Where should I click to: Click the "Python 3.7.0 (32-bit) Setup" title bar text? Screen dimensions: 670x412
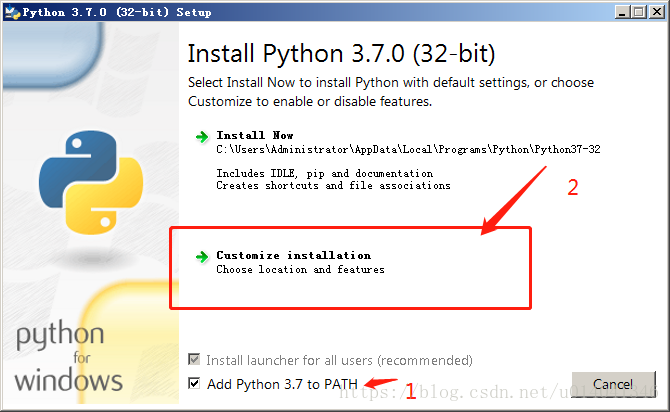pos(117,12)
